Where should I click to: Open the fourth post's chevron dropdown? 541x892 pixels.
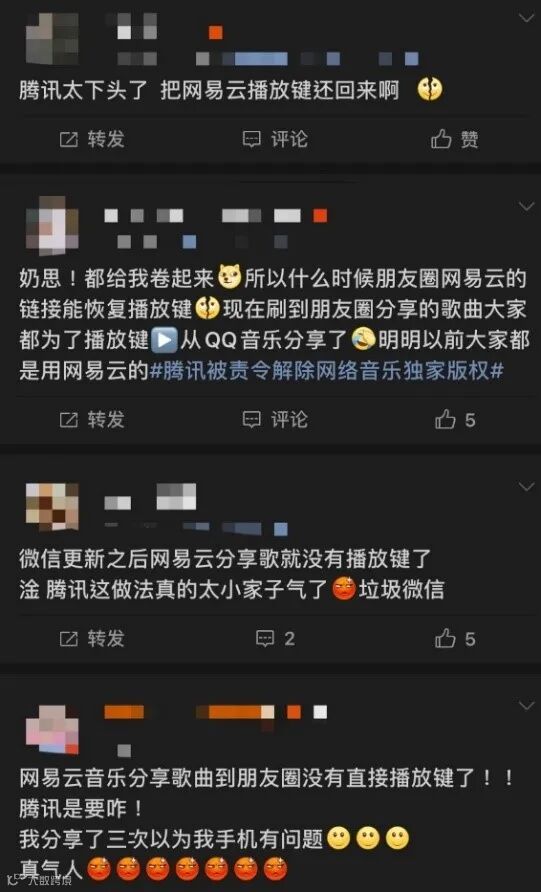coord(526,706)
